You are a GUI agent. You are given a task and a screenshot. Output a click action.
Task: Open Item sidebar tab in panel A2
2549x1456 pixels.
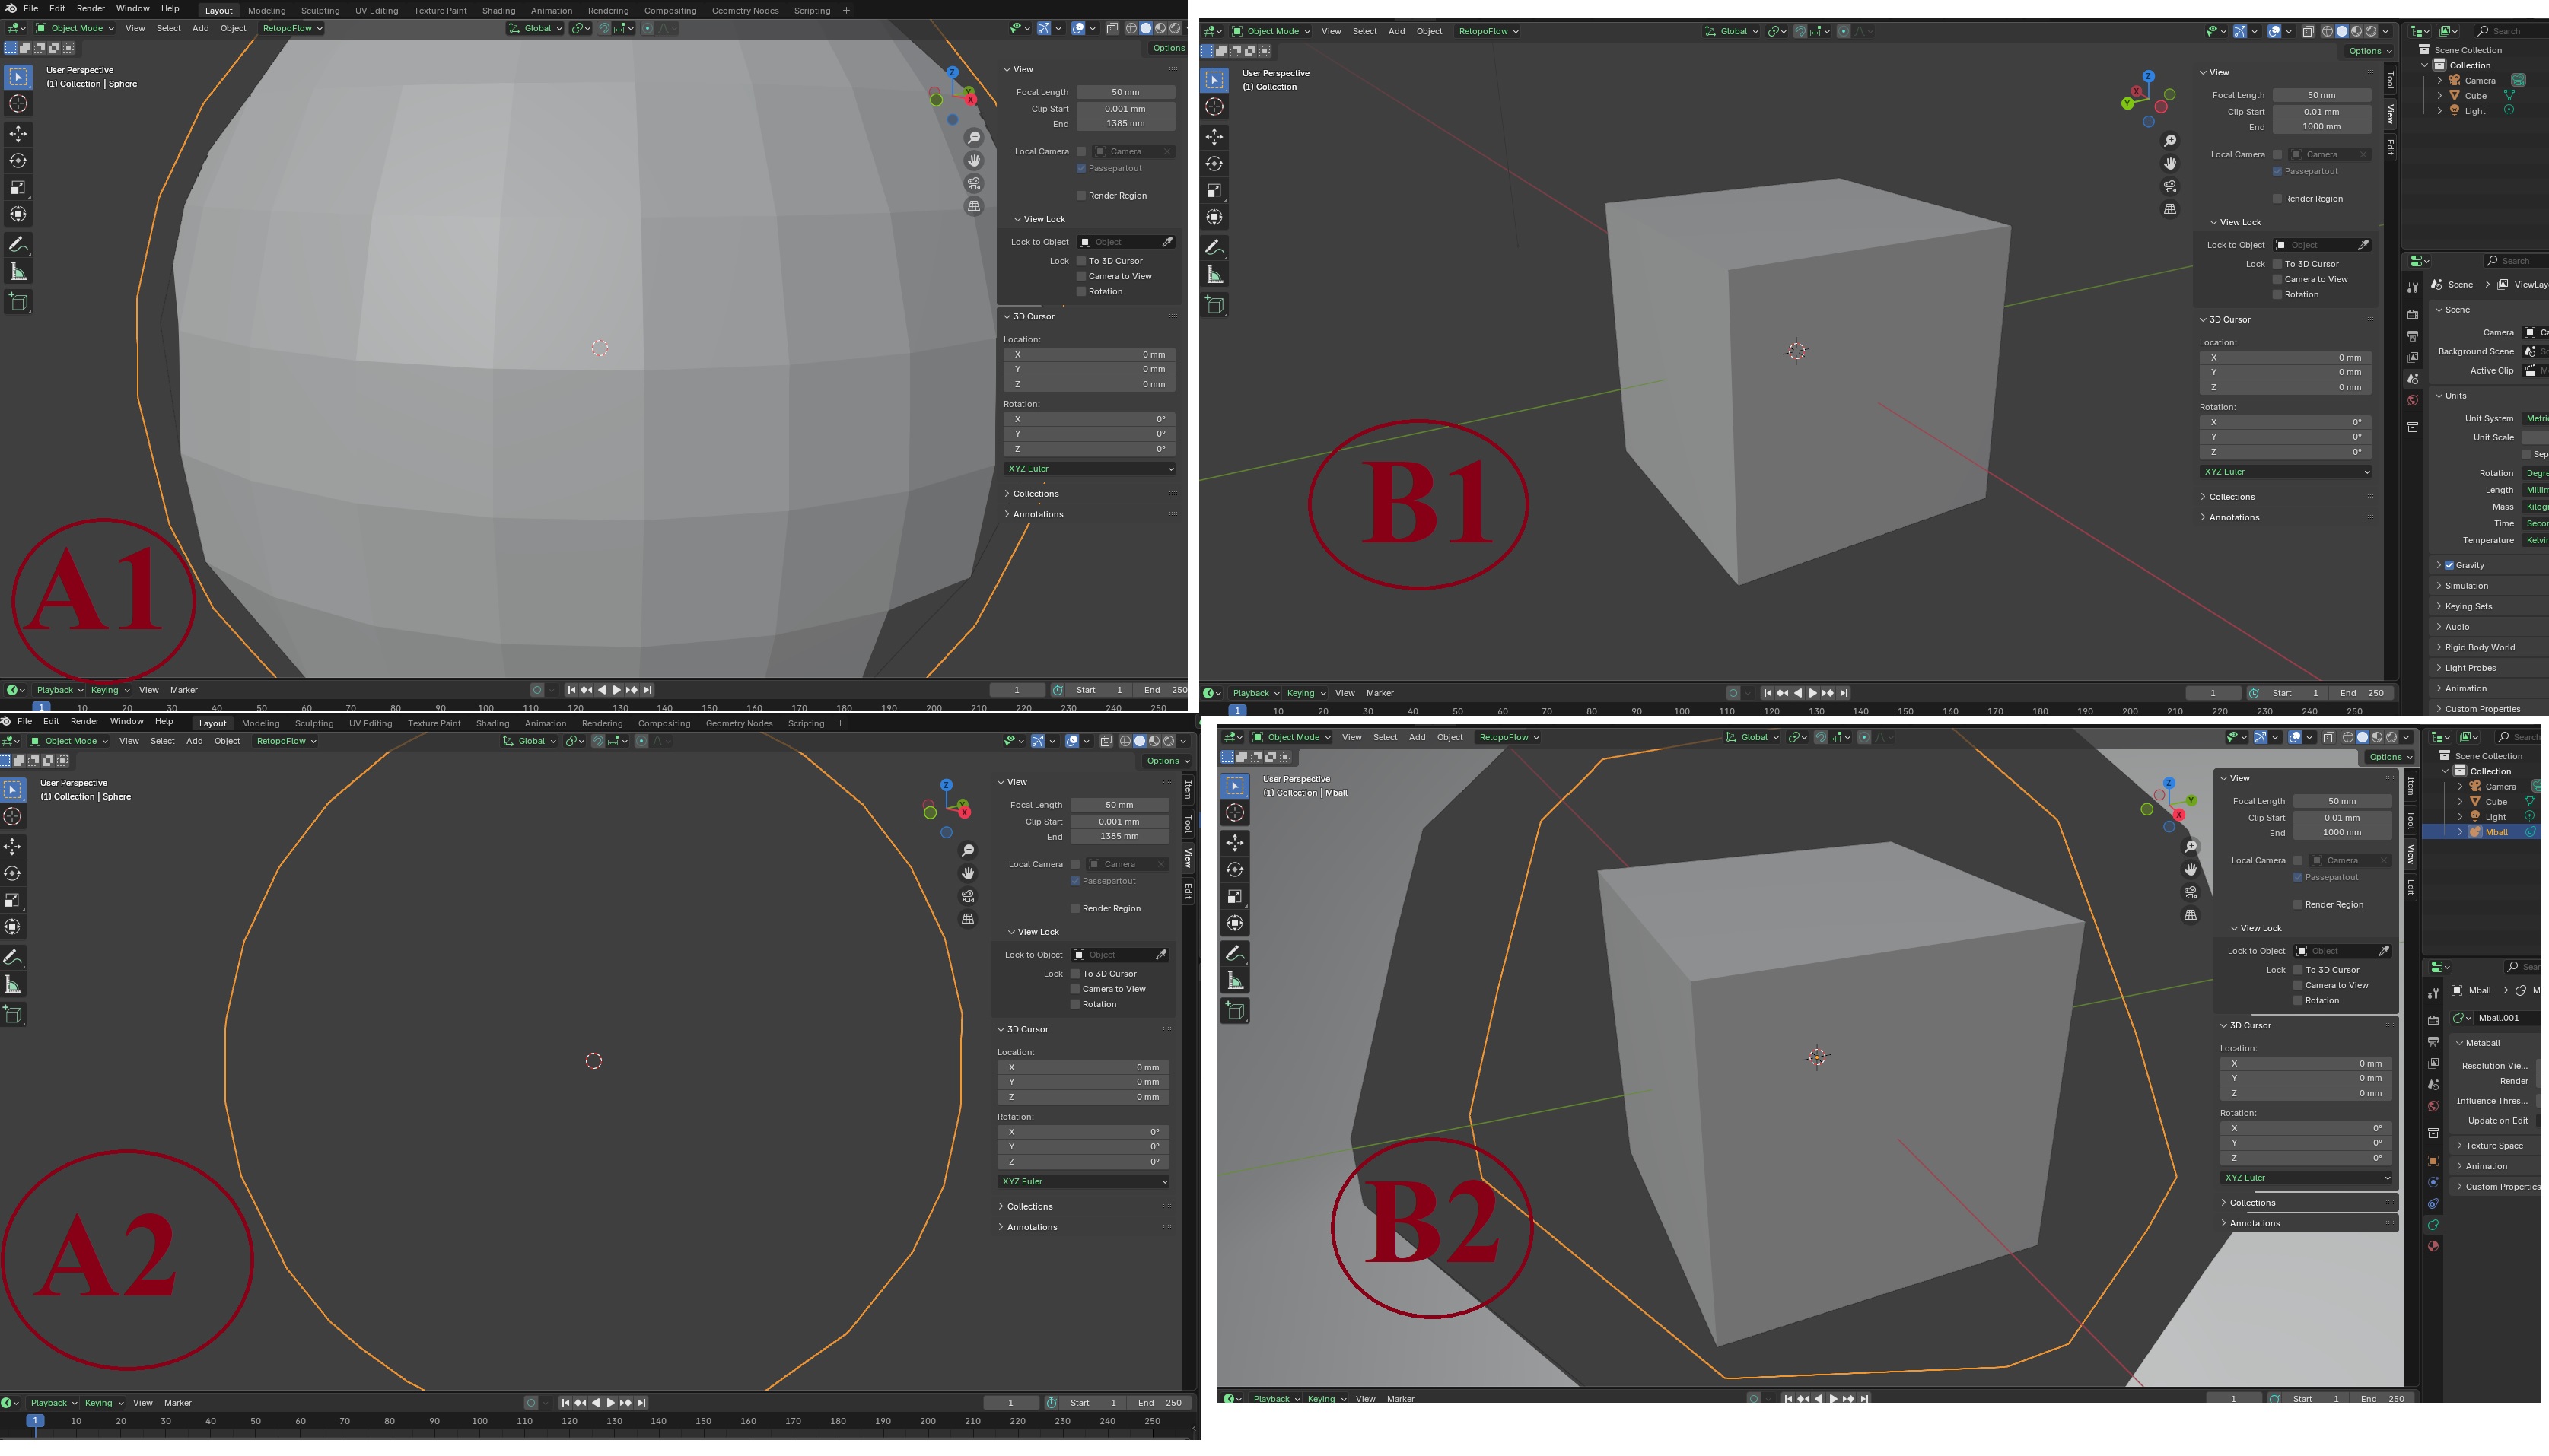(x=1188, y=792)
